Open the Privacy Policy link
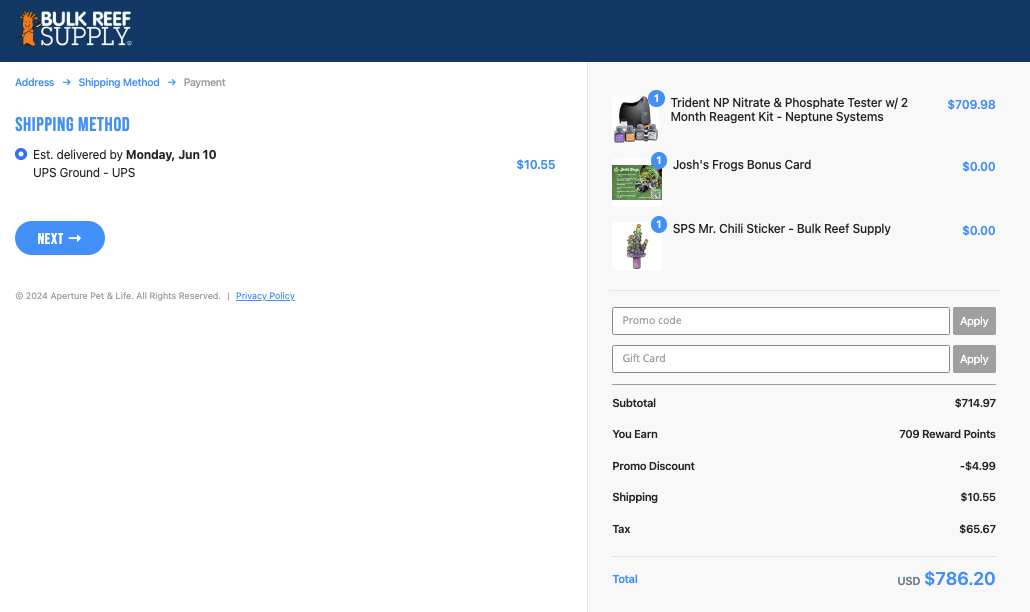The image size is (1030, 612). click(x=265, y=296)
